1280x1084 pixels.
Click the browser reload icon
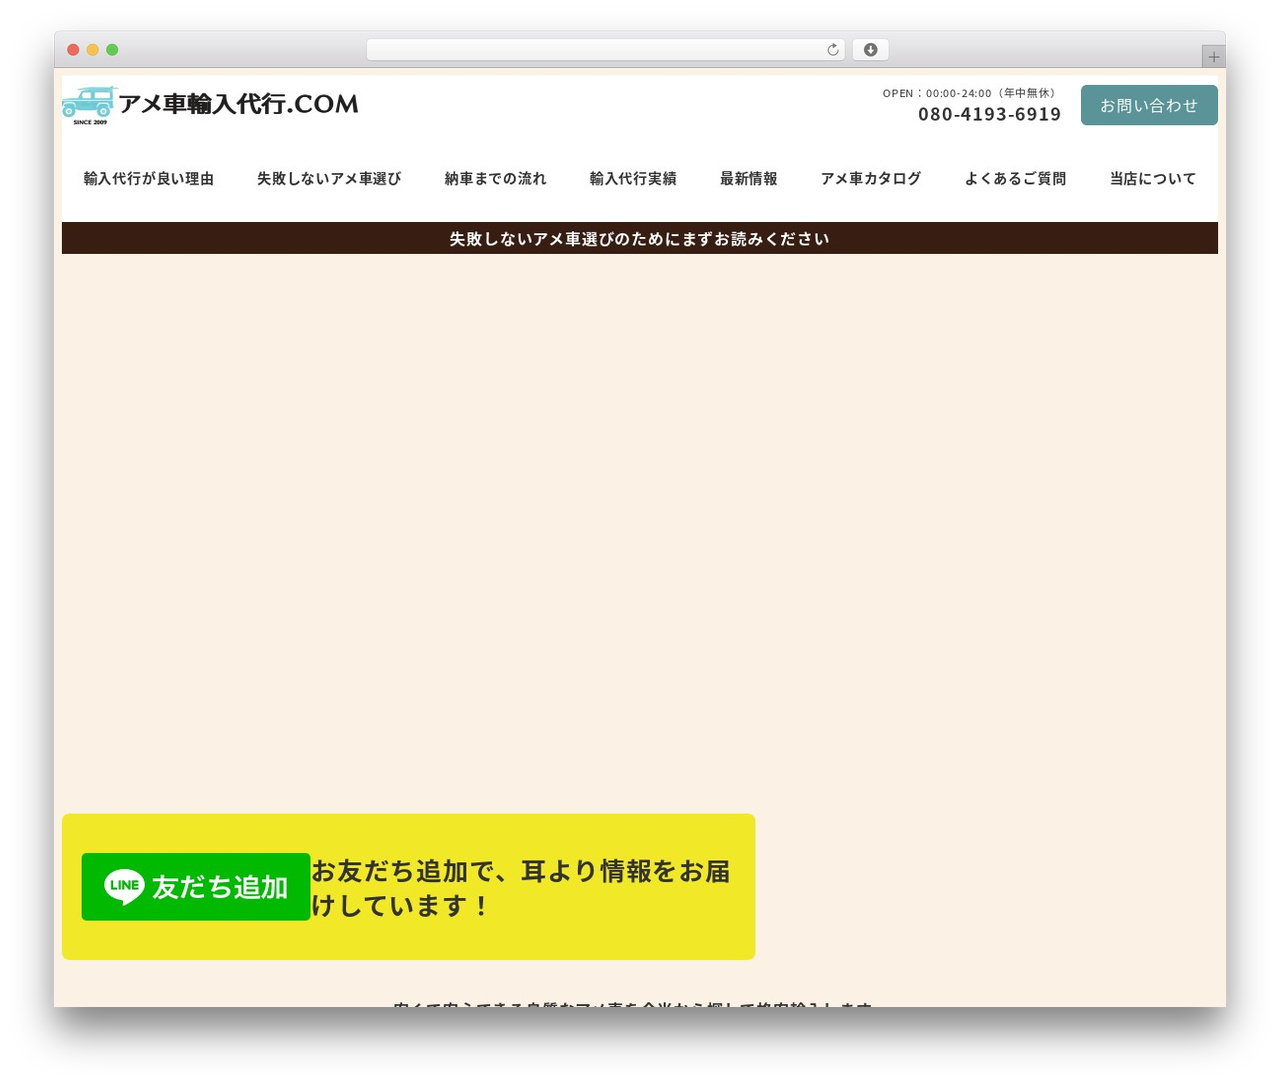tap(833, 50)
